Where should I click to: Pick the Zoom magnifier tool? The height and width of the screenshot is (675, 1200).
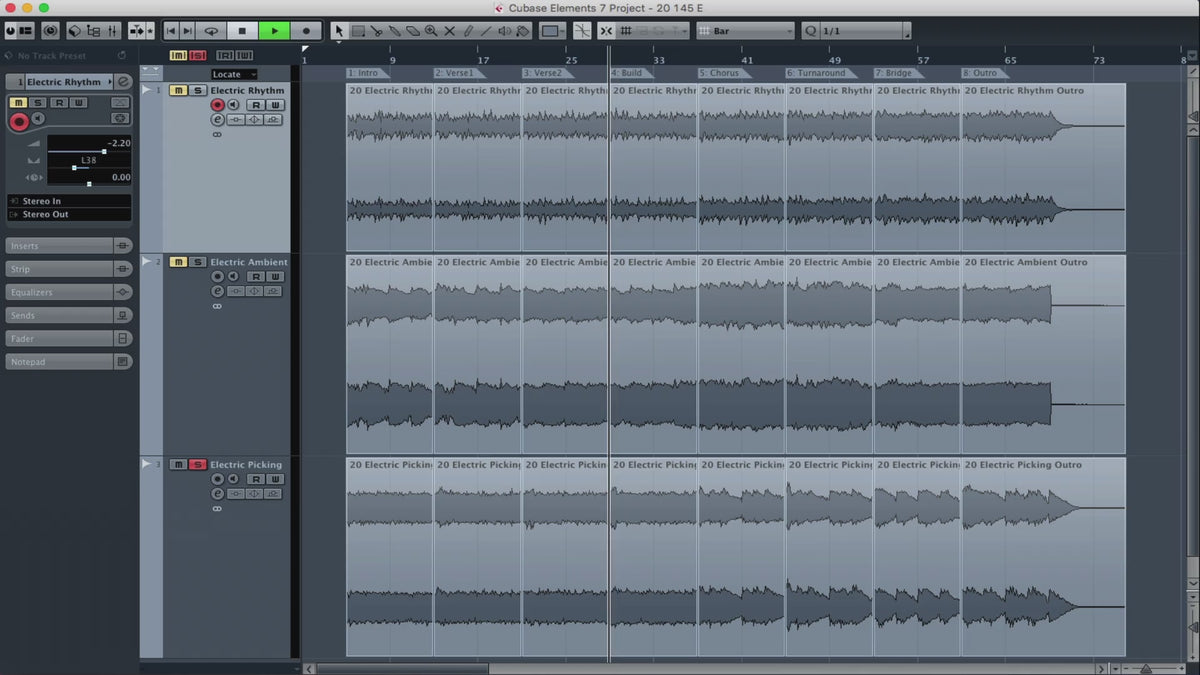[x=431, y=31]
